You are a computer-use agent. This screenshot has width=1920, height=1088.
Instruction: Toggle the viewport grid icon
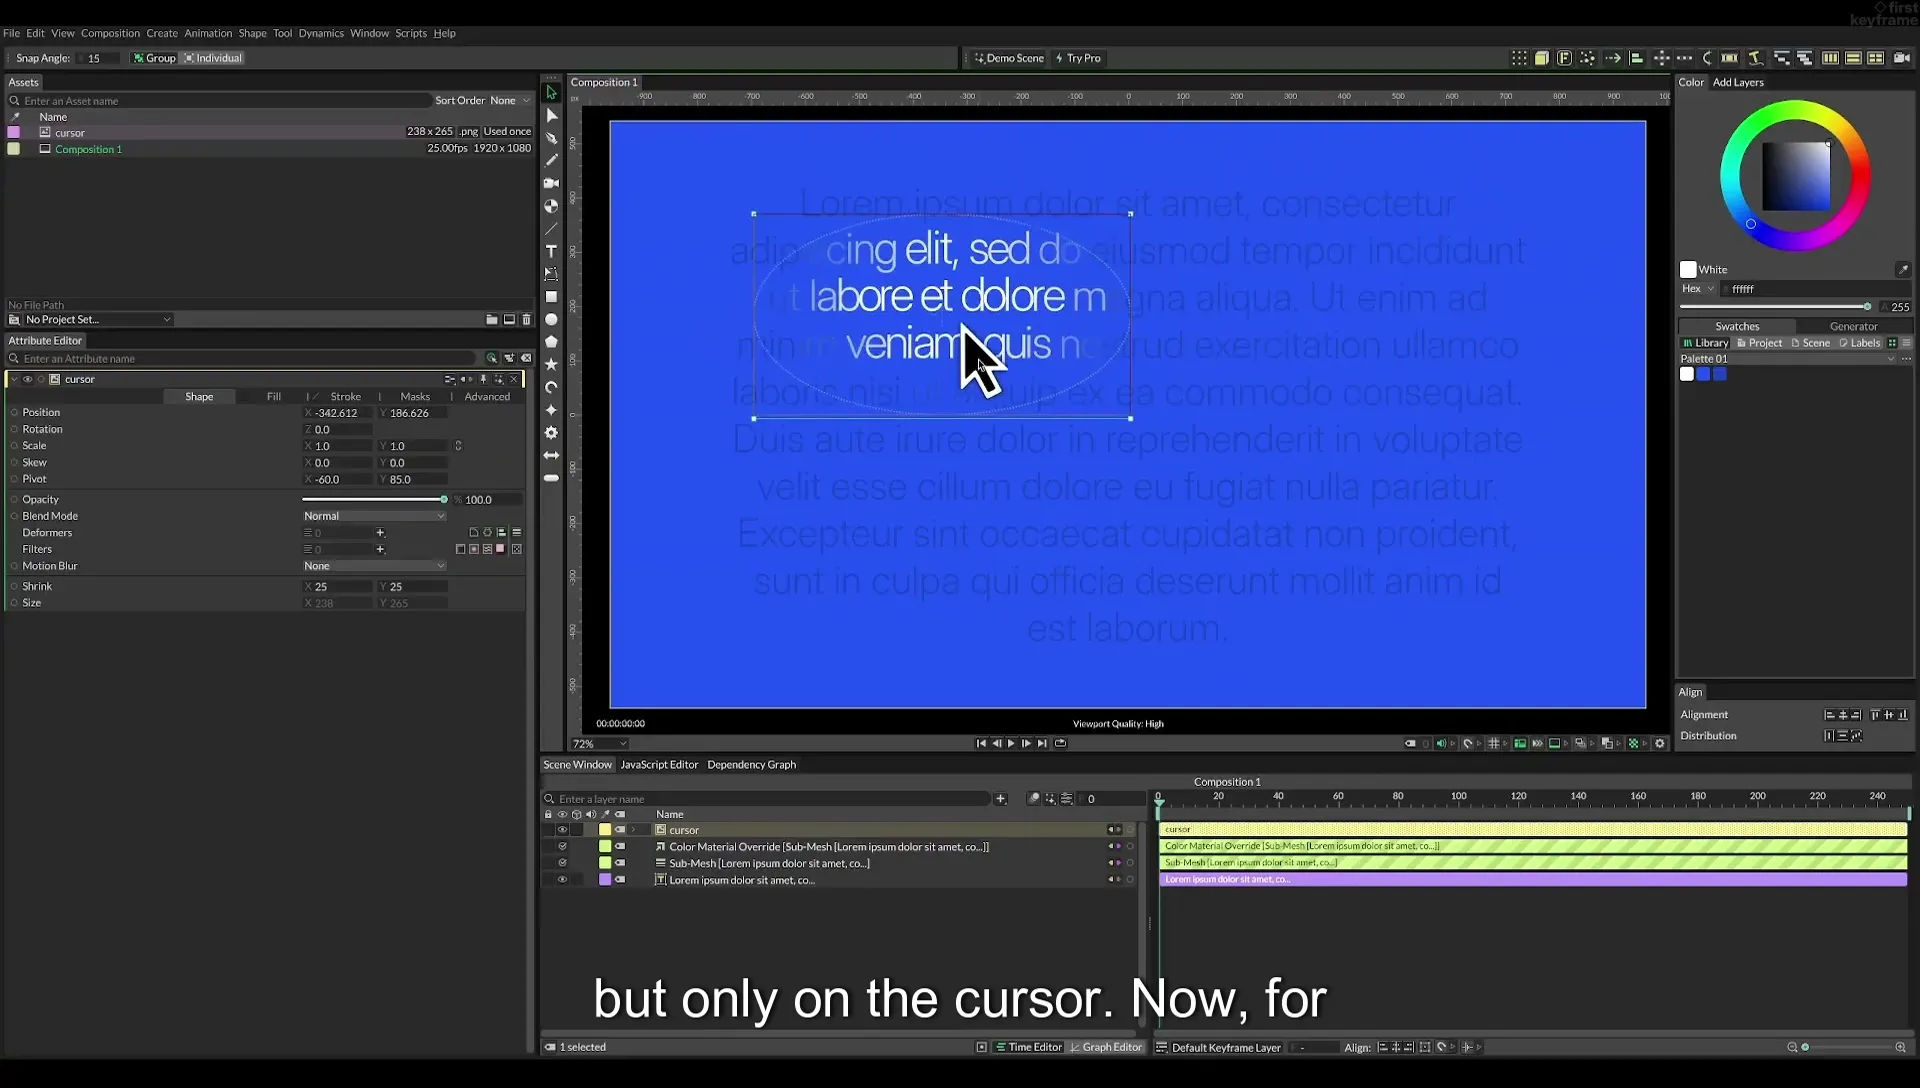click(1493, 744)
